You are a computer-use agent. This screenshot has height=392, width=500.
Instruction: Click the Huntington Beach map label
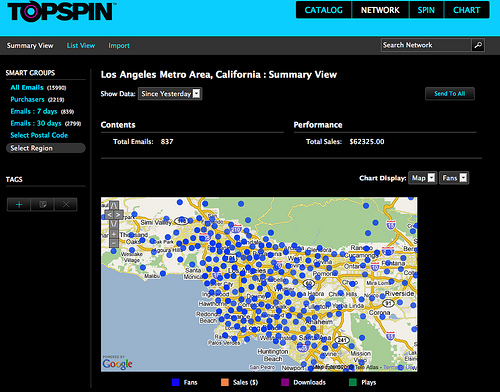(273, 355)
